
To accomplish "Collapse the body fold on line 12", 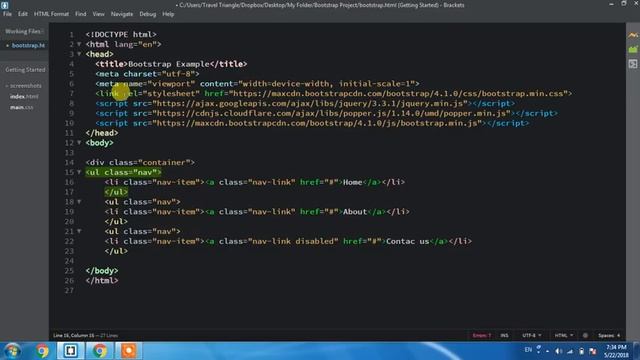I will click(x=79, y=142).
